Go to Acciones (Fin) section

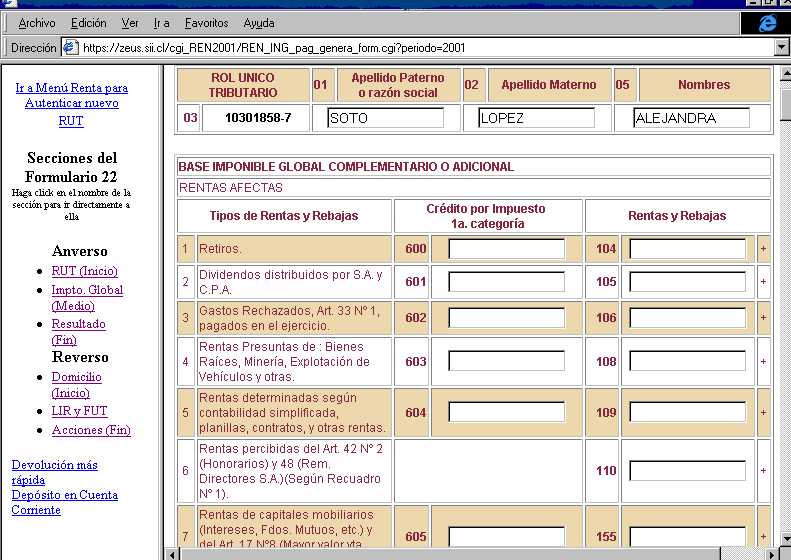click(91, 430)
